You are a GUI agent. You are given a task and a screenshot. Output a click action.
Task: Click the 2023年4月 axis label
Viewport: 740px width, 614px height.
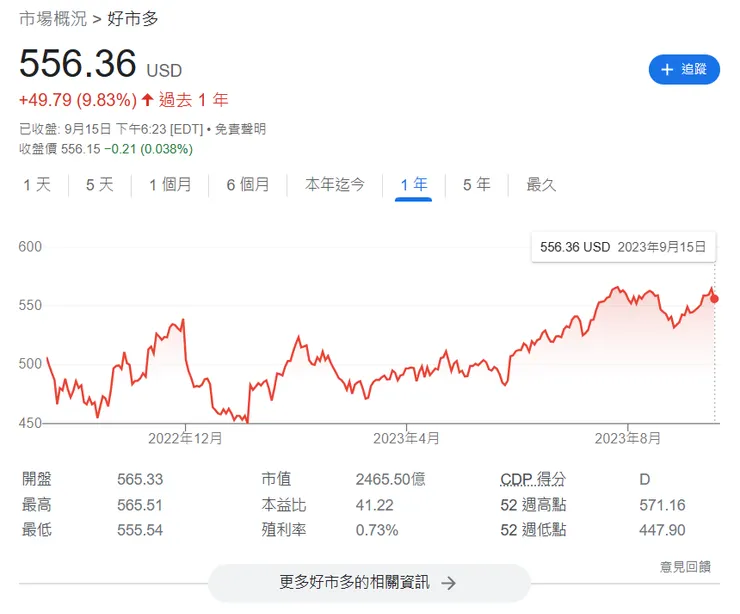pyautogui.click(x=406, y=438)
